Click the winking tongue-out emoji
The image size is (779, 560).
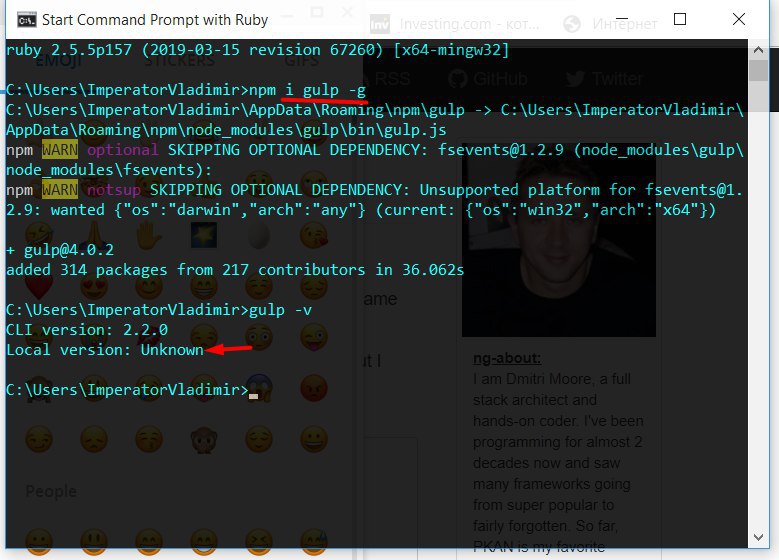coord(313,337)
